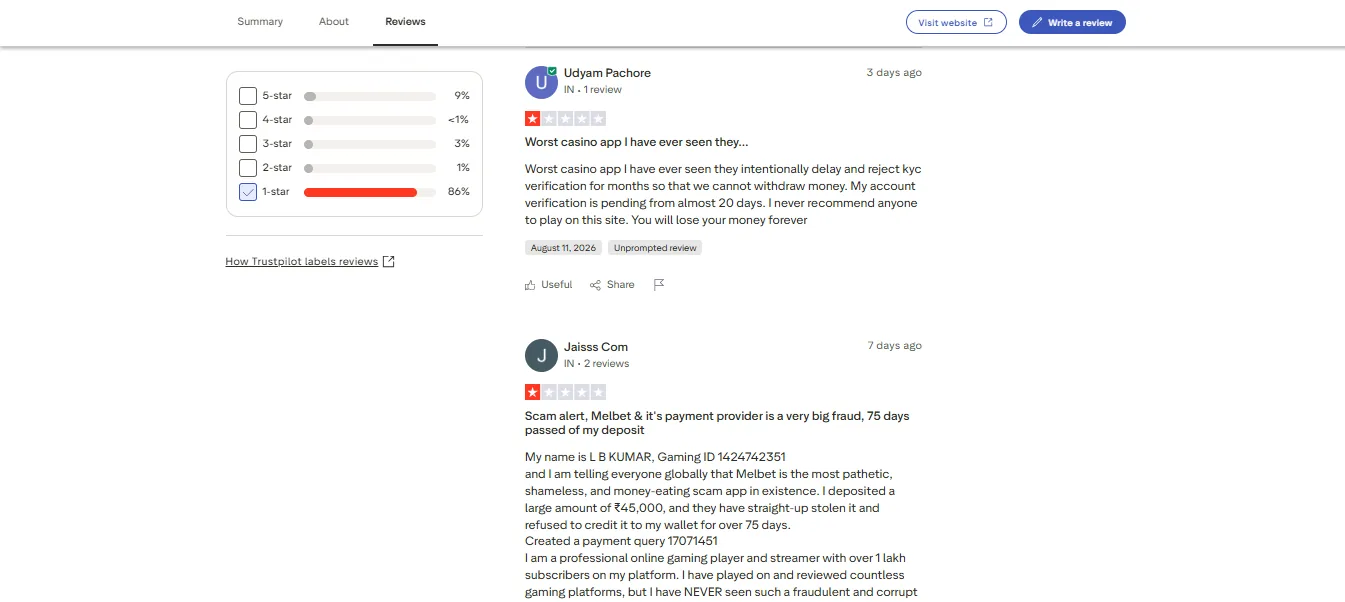Open the Summary tab
This screenshot has height=602, width=1345.
pyautogui.click(x=260, y=22)
